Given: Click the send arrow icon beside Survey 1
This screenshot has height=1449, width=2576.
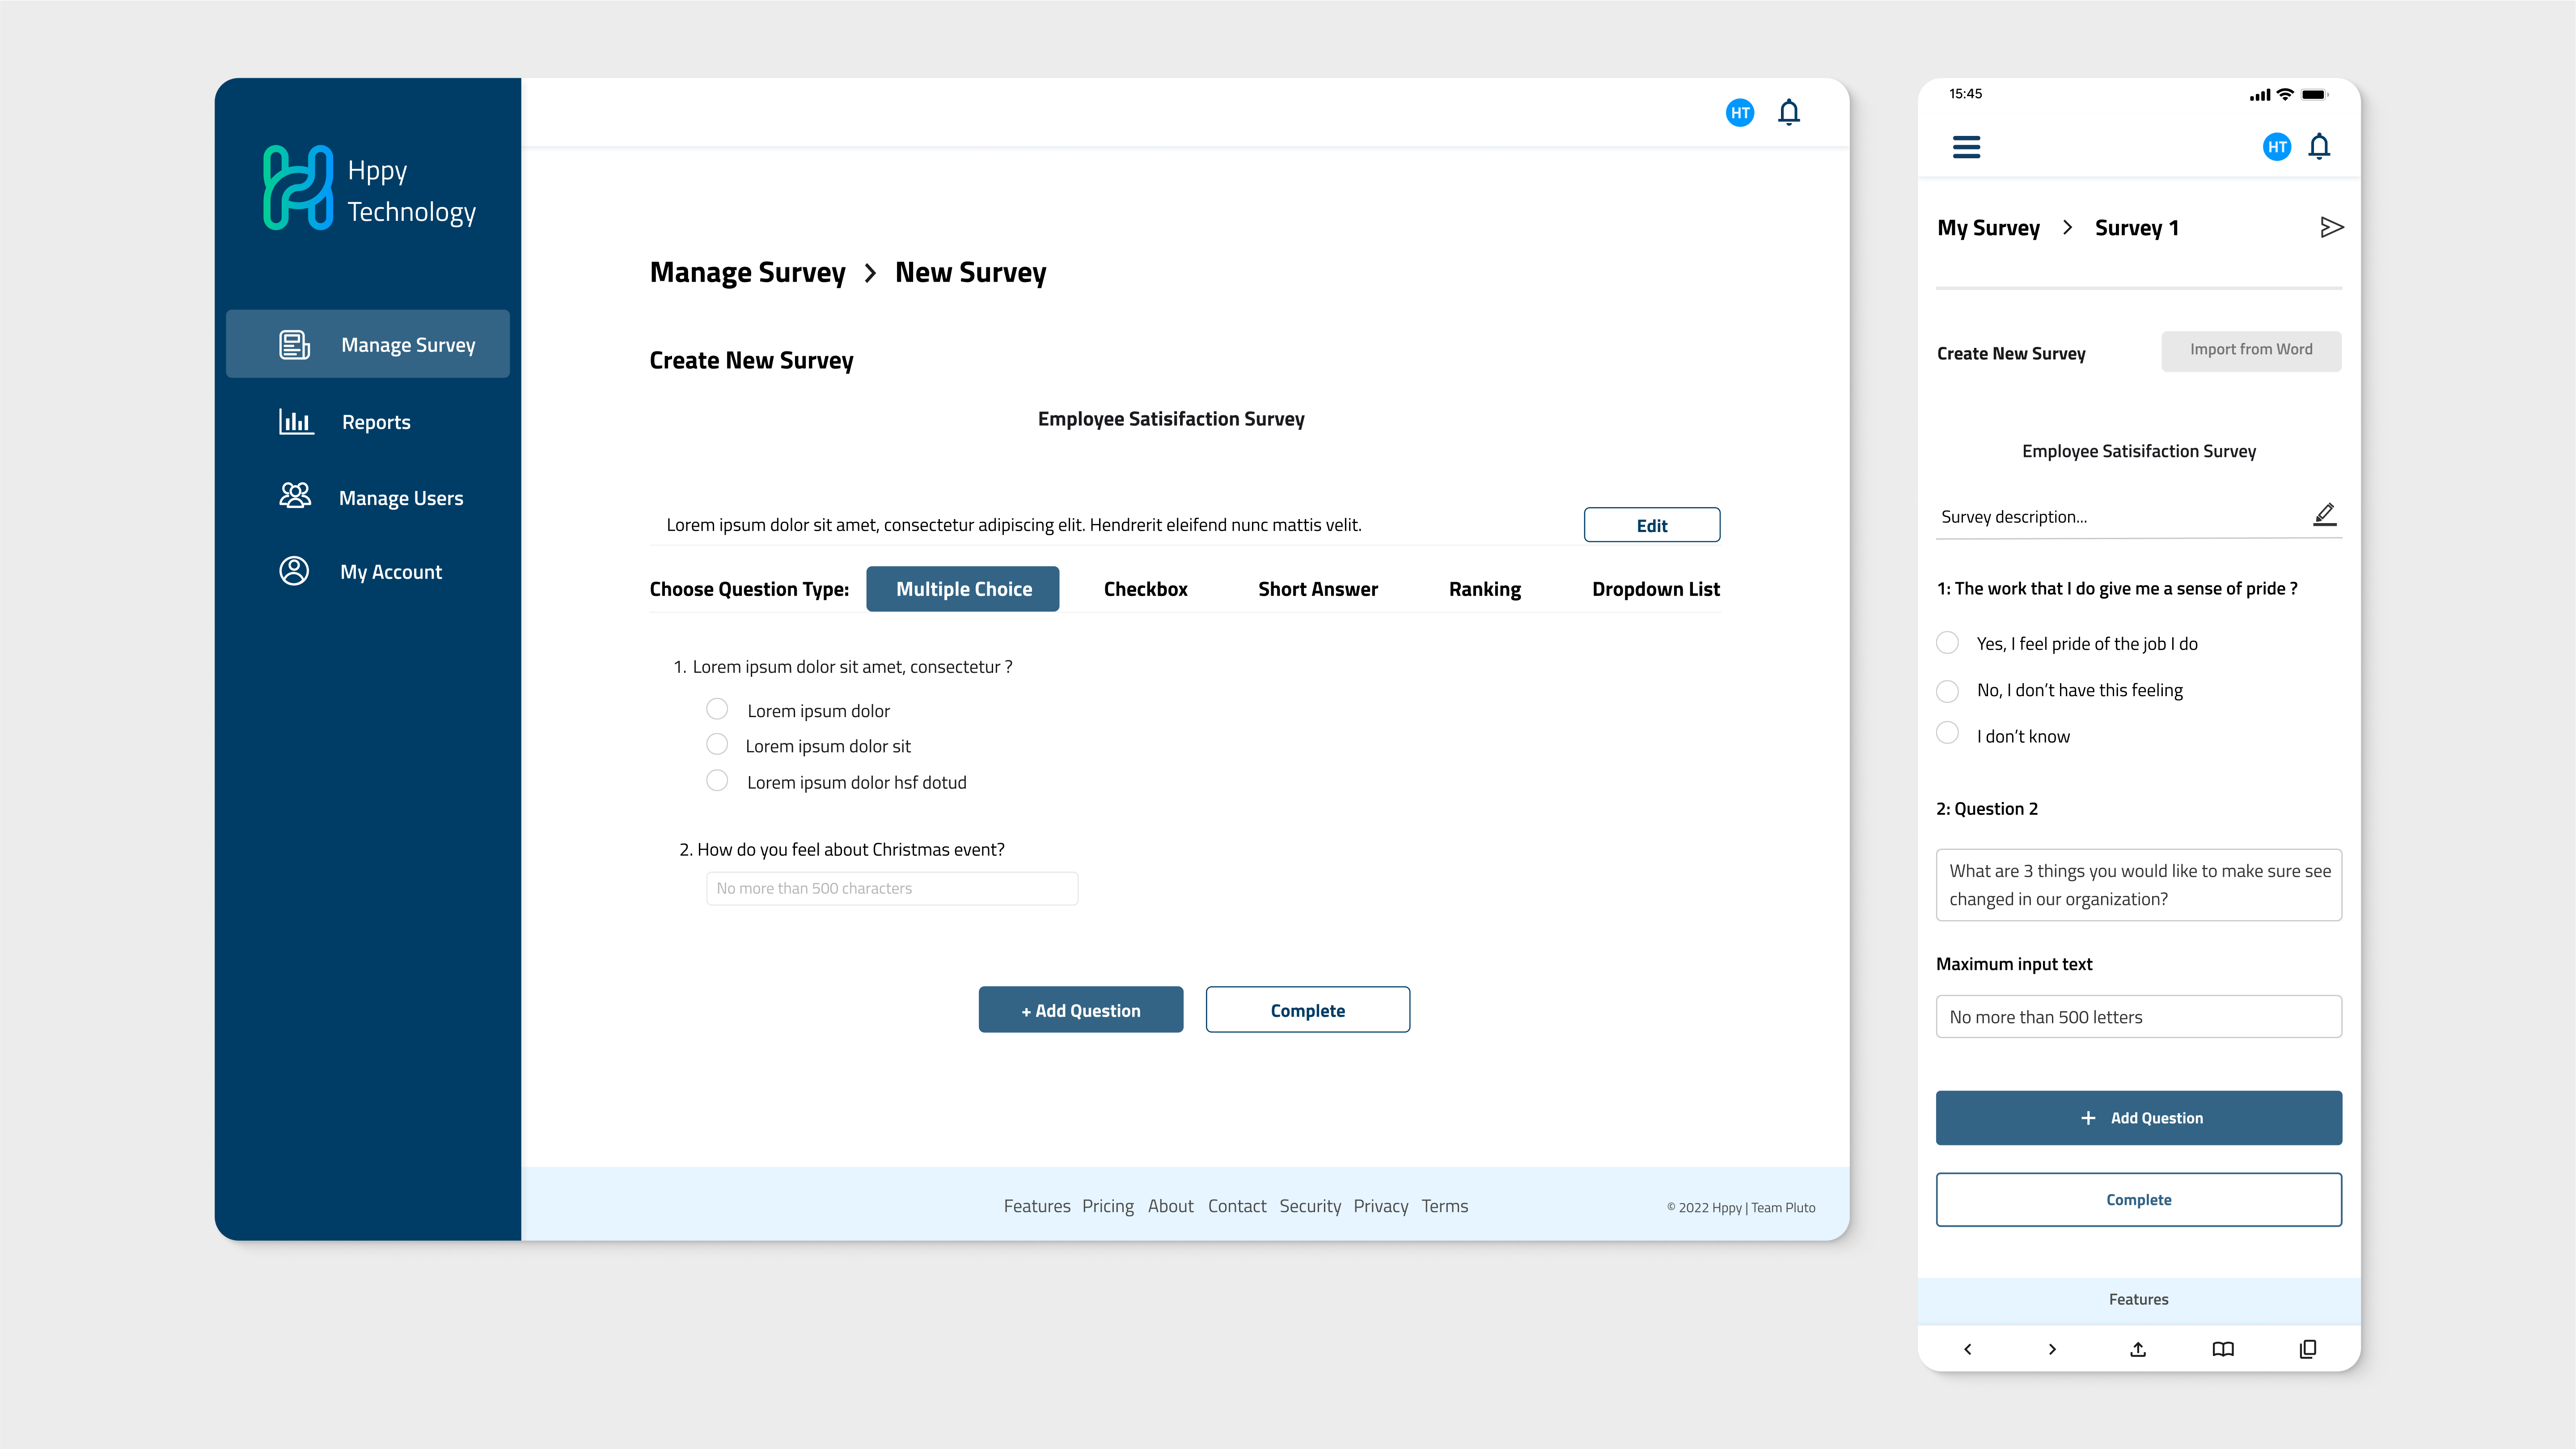Looking at the screenshot, I should [x=2331, y=228].
